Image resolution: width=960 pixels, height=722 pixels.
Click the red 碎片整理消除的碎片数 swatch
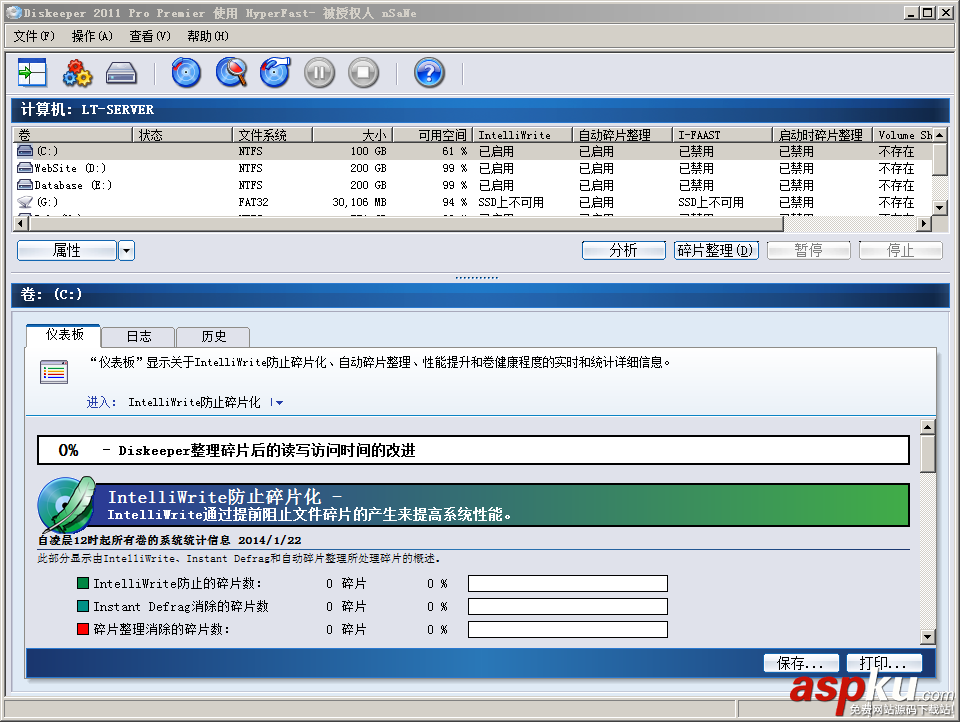[x=83, y=628]
